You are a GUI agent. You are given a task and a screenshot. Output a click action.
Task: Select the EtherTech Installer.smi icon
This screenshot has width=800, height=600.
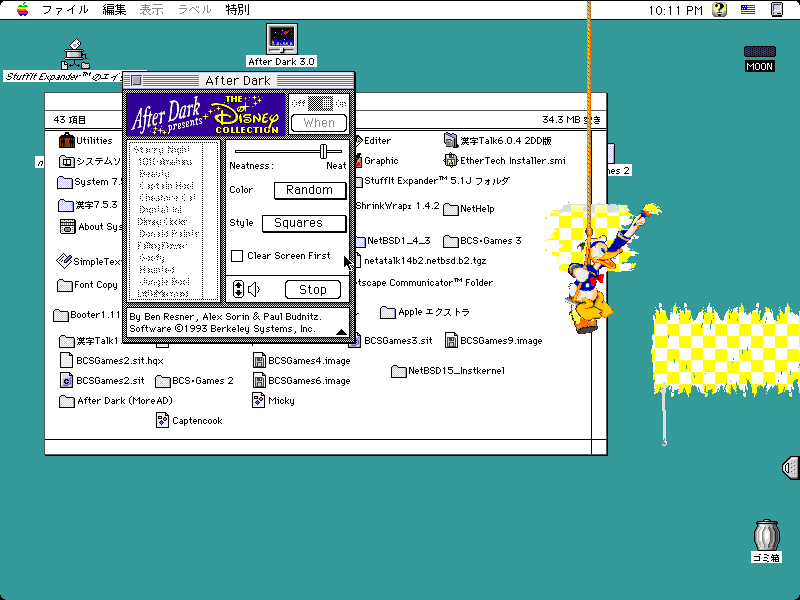(x=451, y=160)
